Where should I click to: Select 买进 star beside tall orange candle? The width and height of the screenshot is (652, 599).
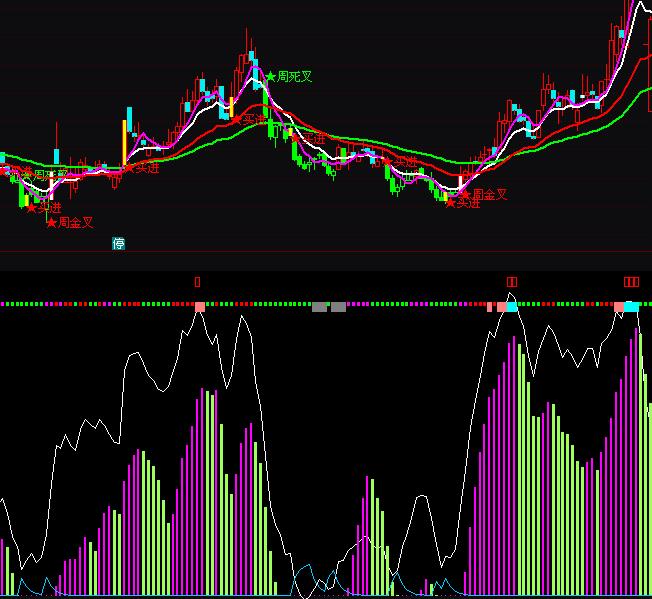point(141,168)
